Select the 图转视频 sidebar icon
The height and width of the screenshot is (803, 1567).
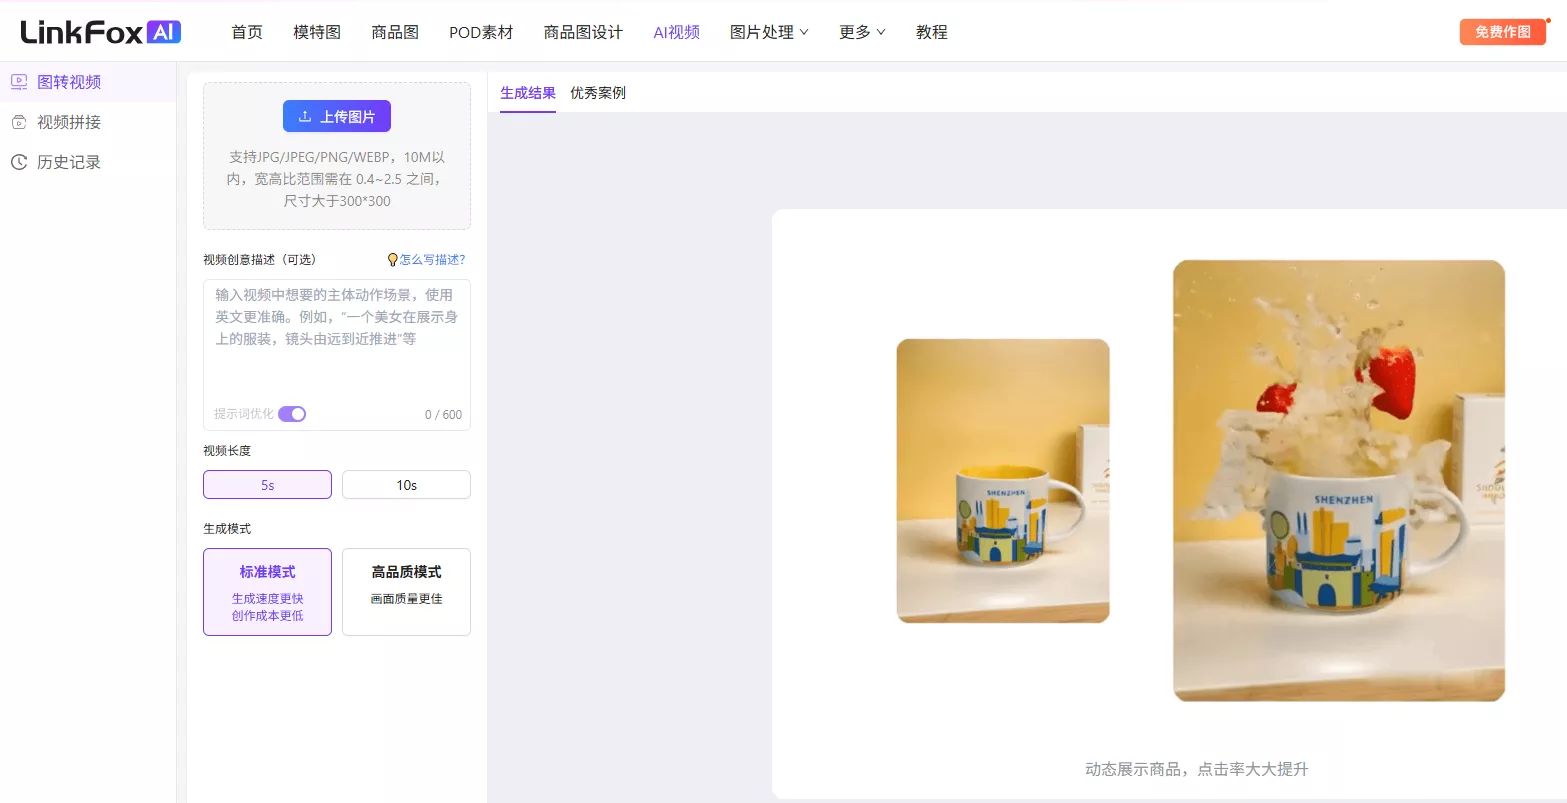point(19,82)
